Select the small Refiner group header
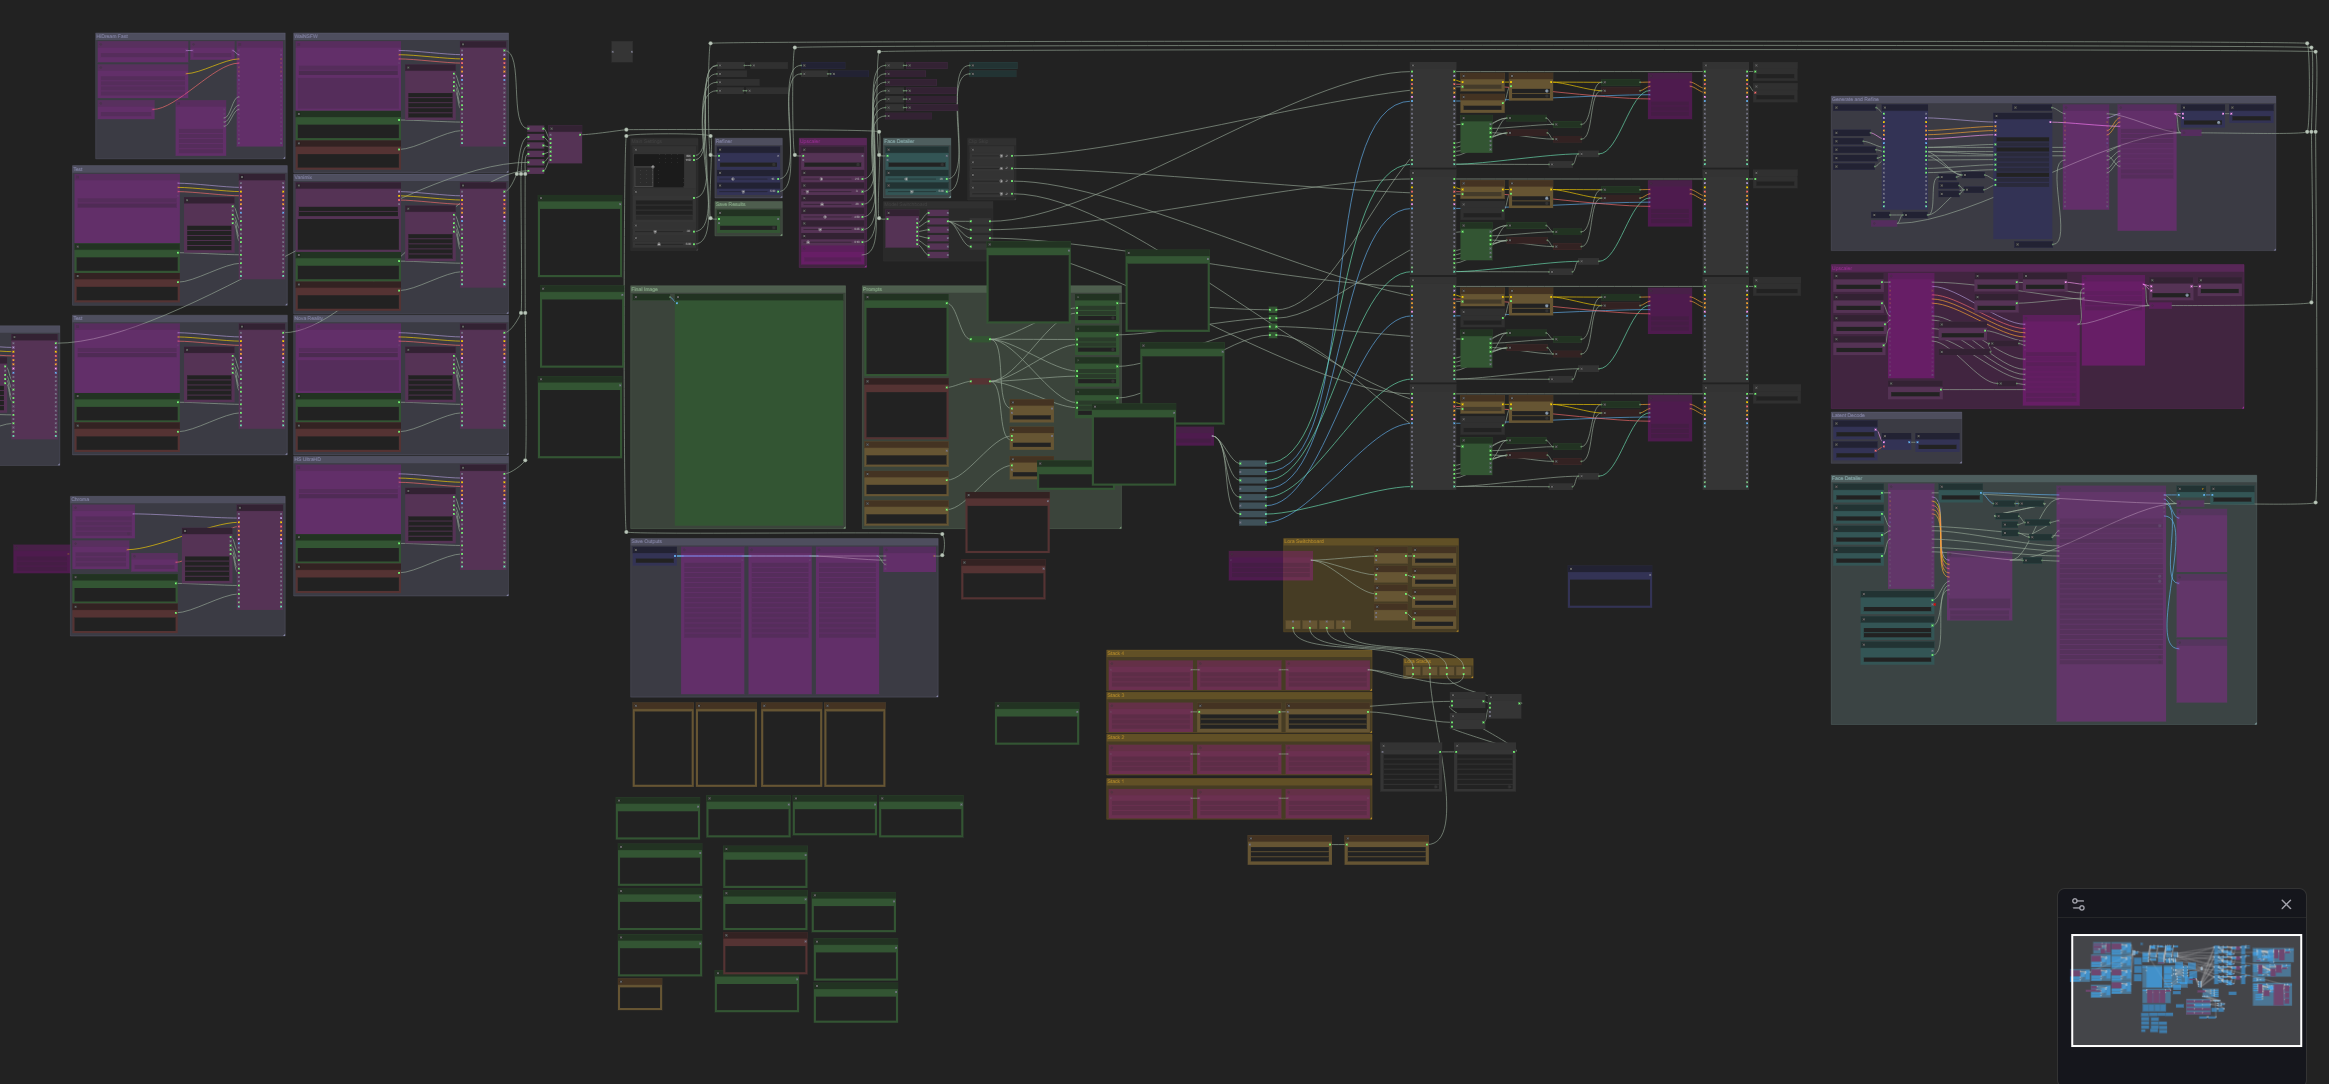Image resolution: width=2329 pixels, height=1084 pixels. pyautogui.click(x=724, y=141)
